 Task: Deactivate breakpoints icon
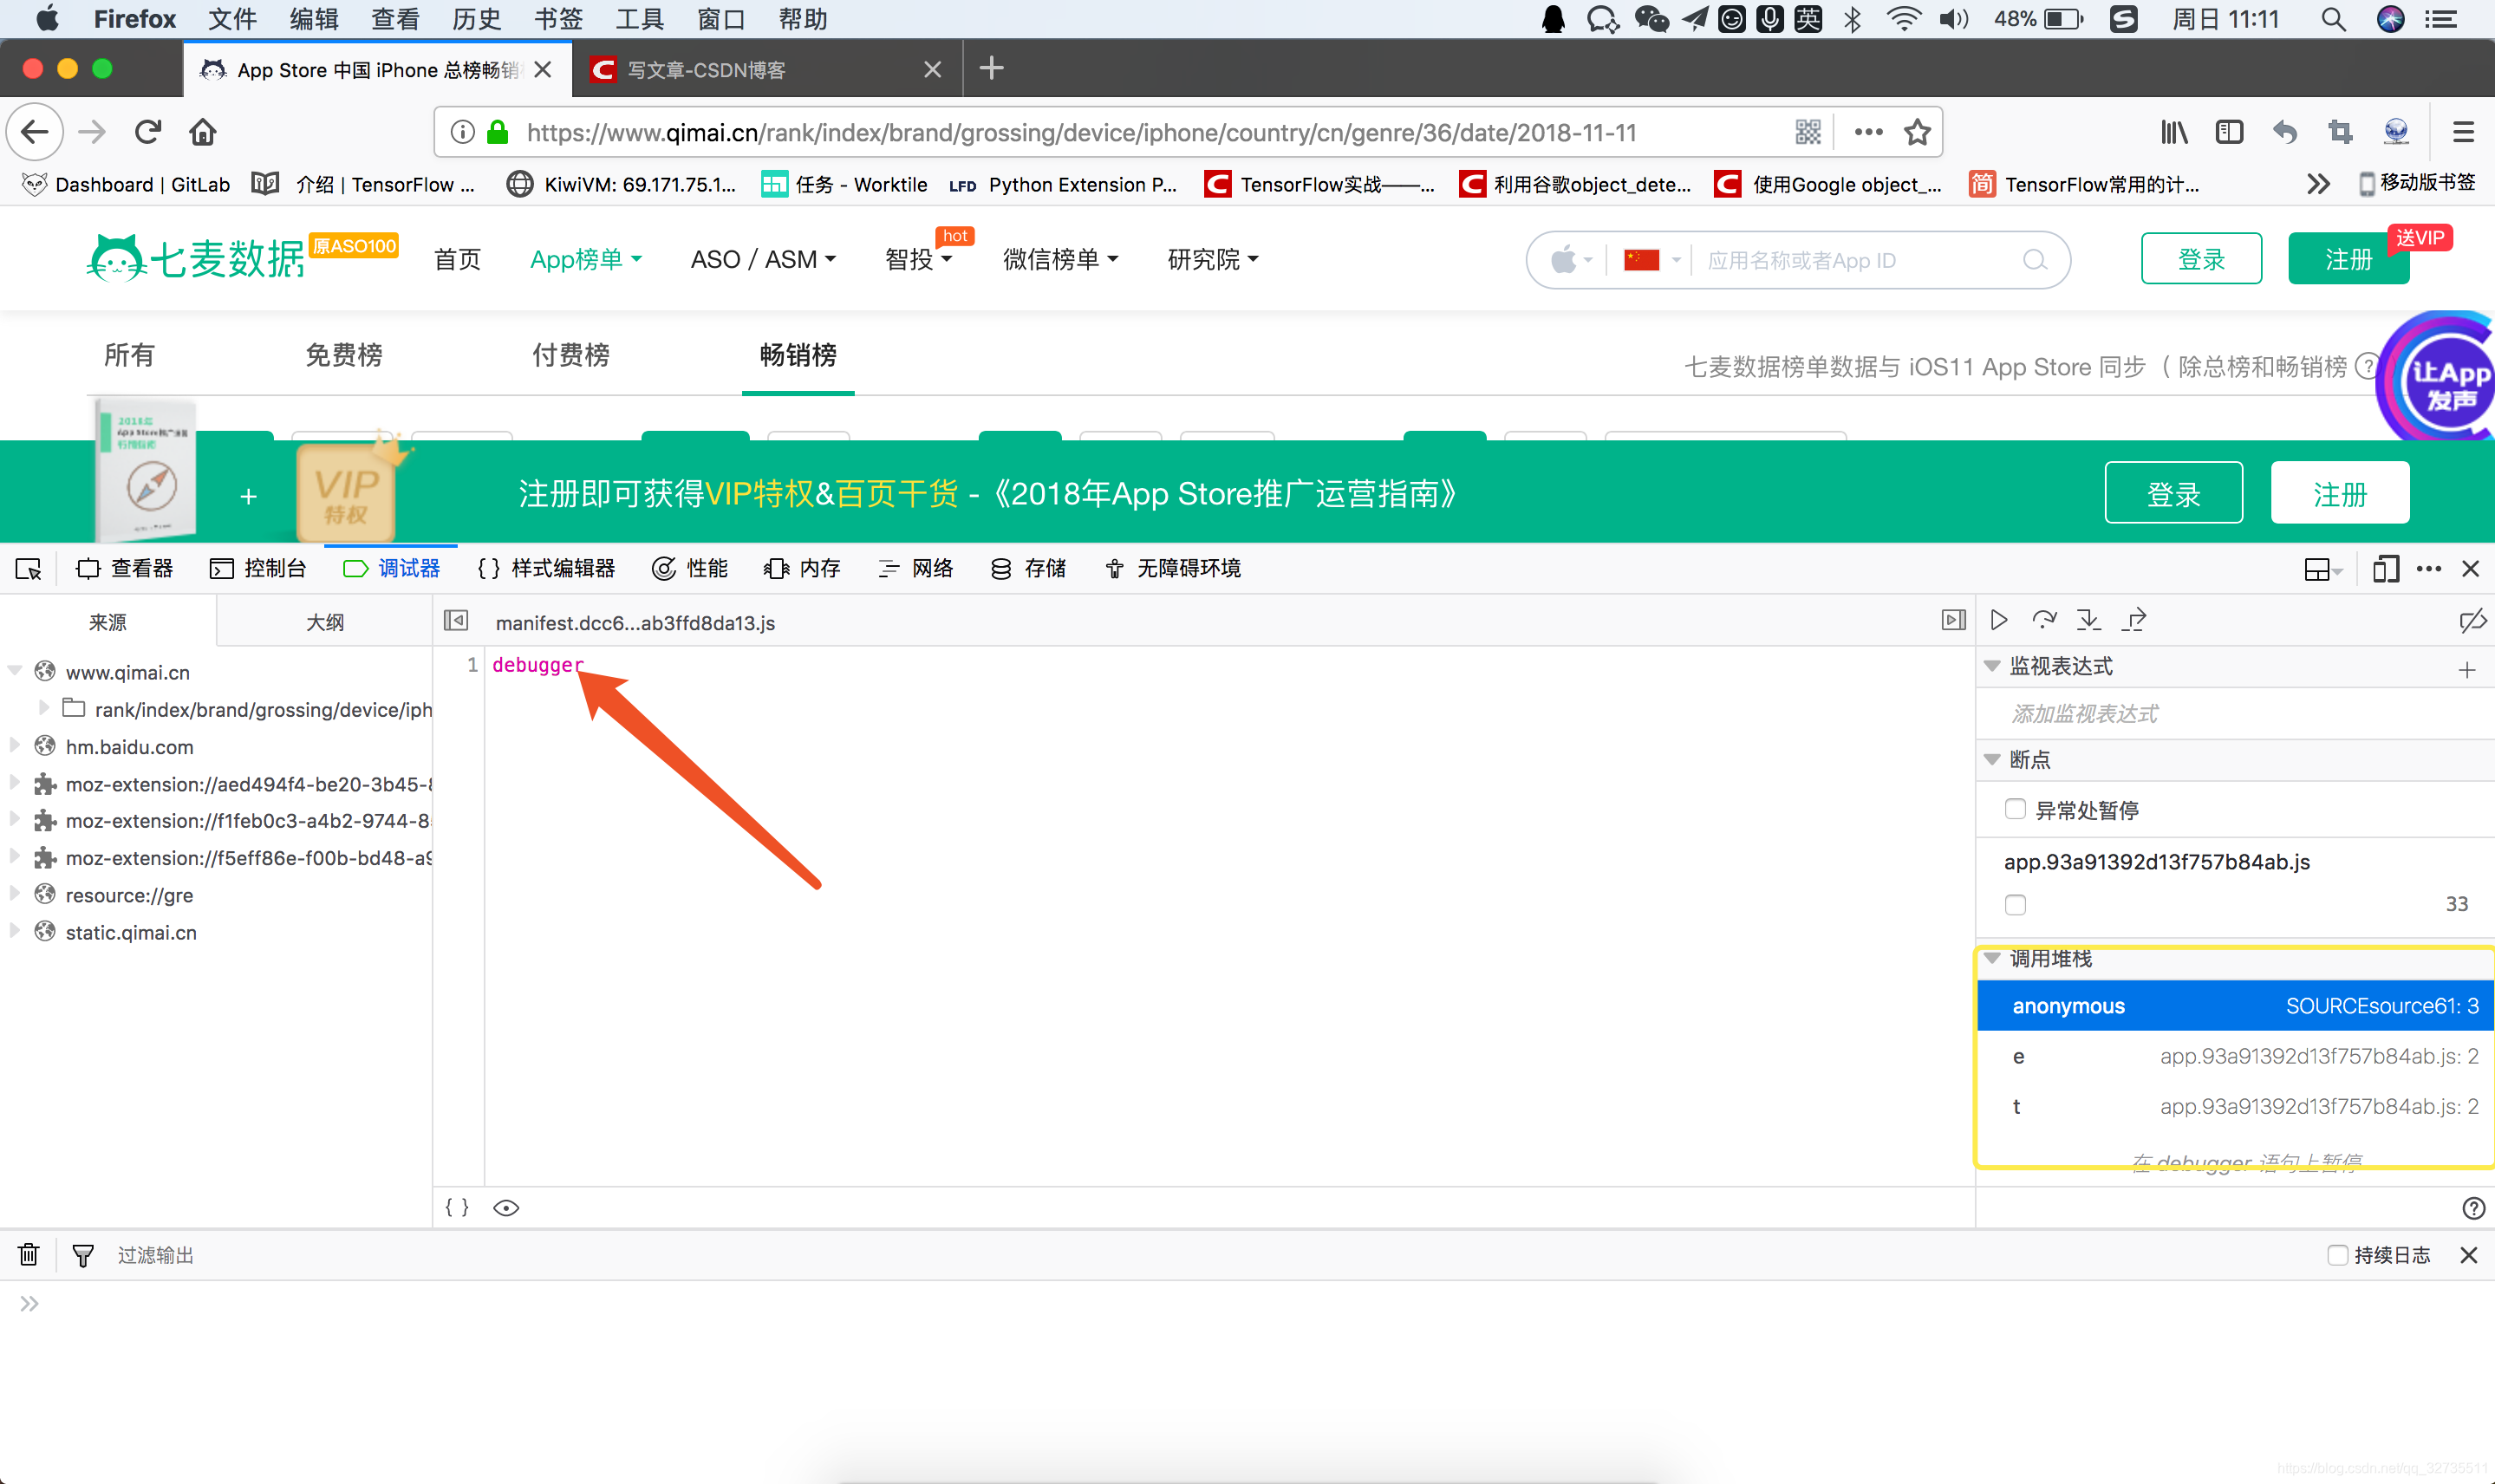pyautogui.click(x=2472, y=621)
